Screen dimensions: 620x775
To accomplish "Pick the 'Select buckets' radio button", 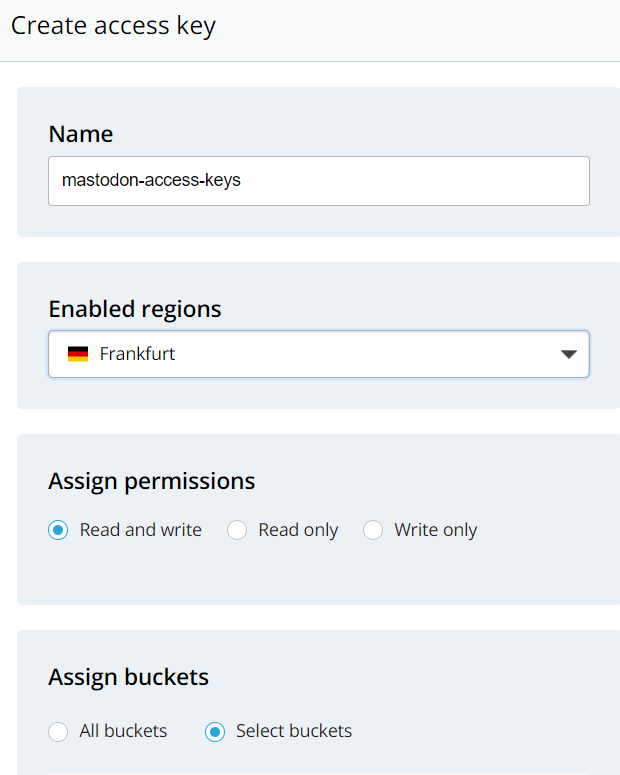I will point(215,731).
